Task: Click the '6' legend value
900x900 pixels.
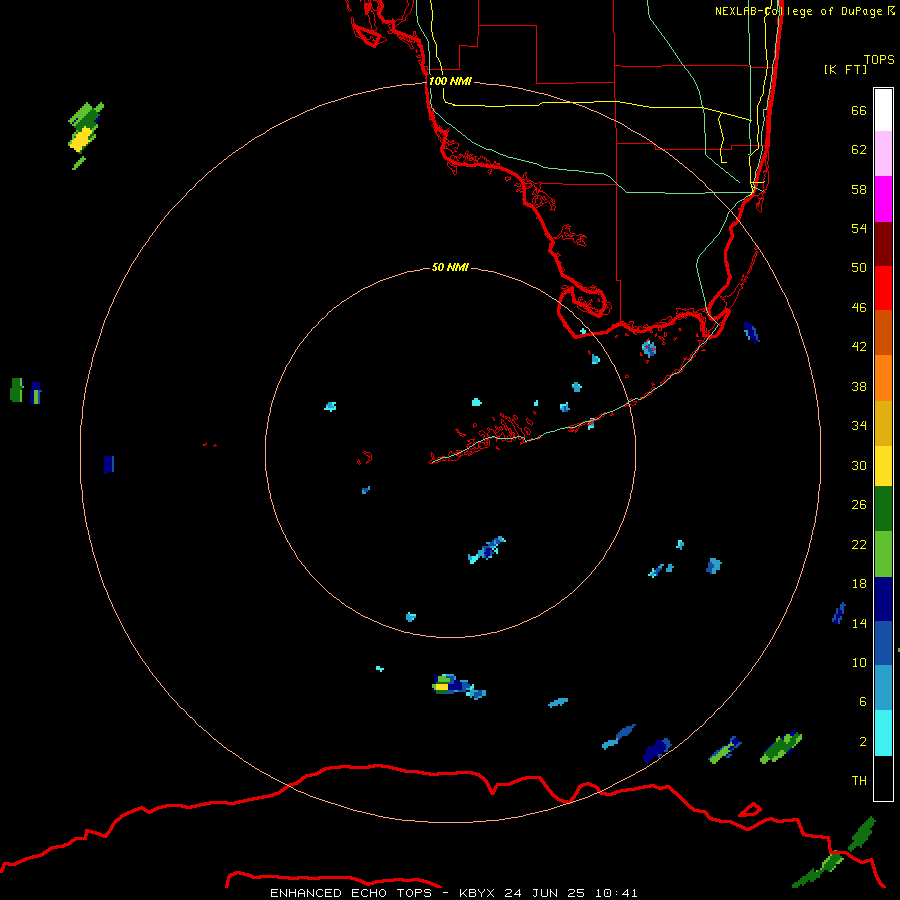Action: pyautogui.click(x=862, y=702)
